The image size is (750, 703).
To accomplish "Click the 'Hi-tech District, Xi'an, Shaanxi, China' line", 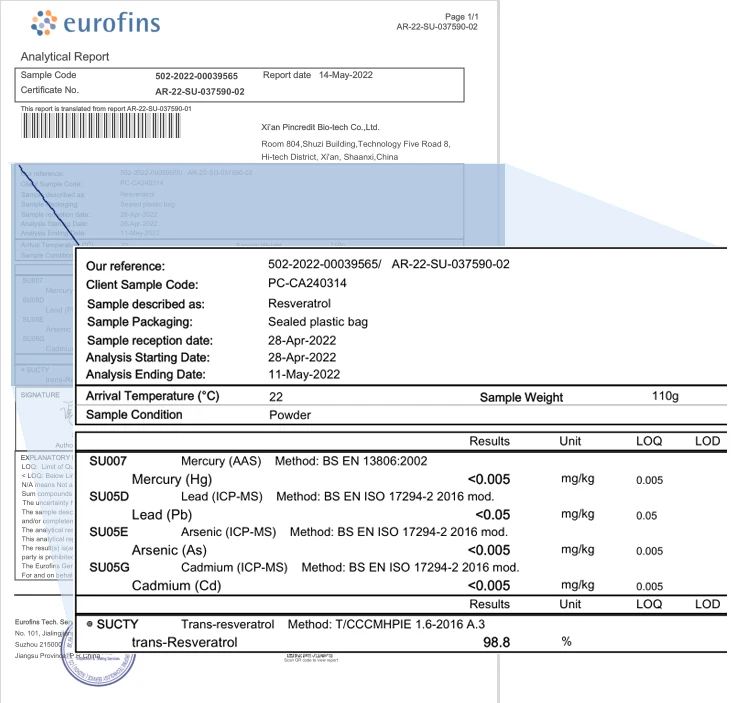I will tap(329, 157).
